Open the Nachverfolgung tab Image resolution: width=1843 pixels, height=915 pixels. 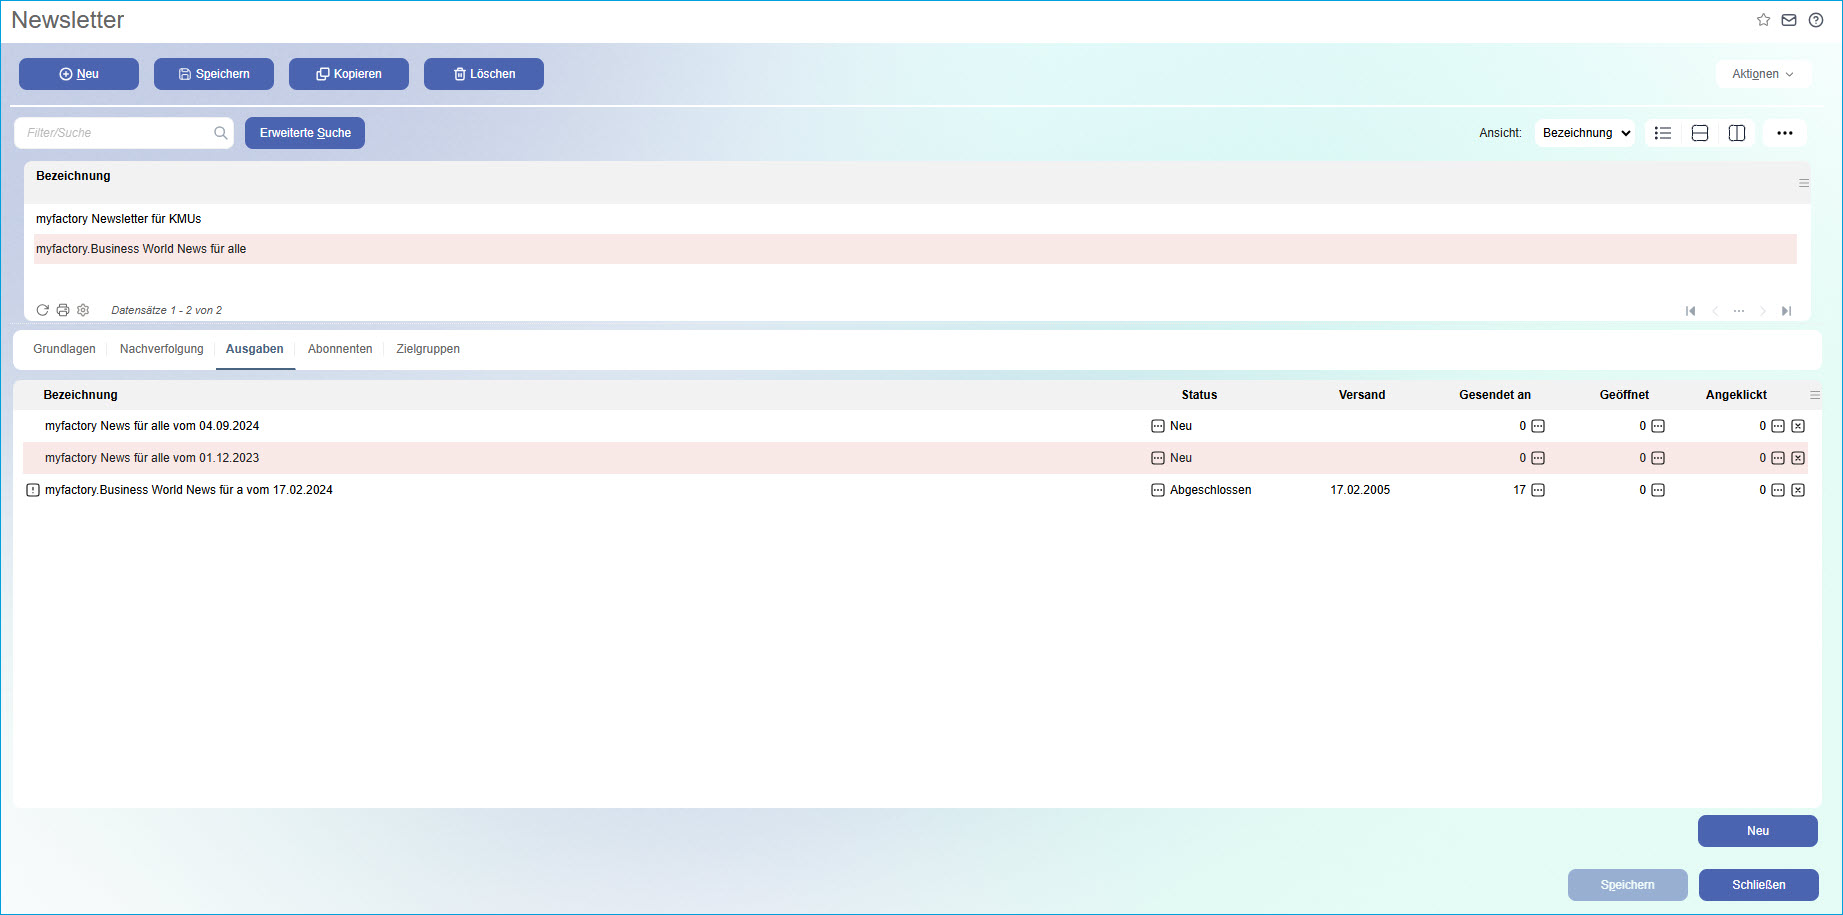pyautogui.click(x=162, y=349)
